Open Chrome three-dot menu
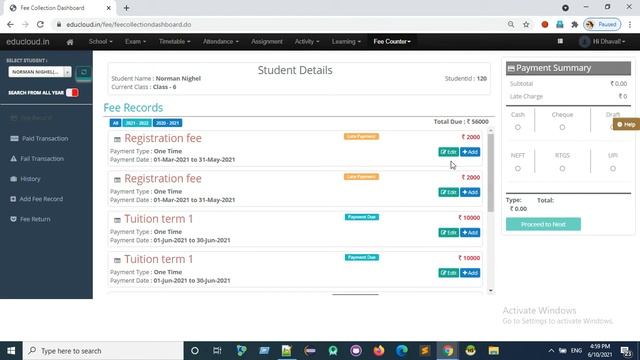Image resolution: width=640 pixels, height=360 pixels. [x=630, y=24]
